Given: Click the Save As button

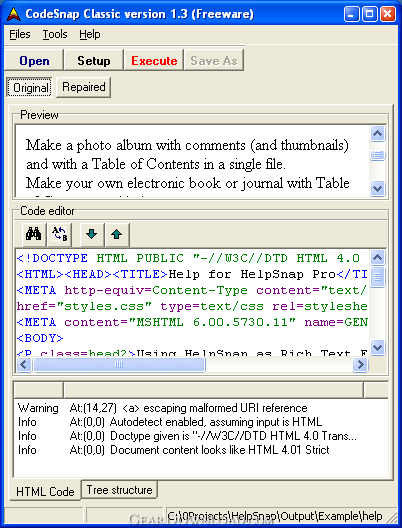Looking at the screenshot, I should pyautogui.click(x=214, y=61).
